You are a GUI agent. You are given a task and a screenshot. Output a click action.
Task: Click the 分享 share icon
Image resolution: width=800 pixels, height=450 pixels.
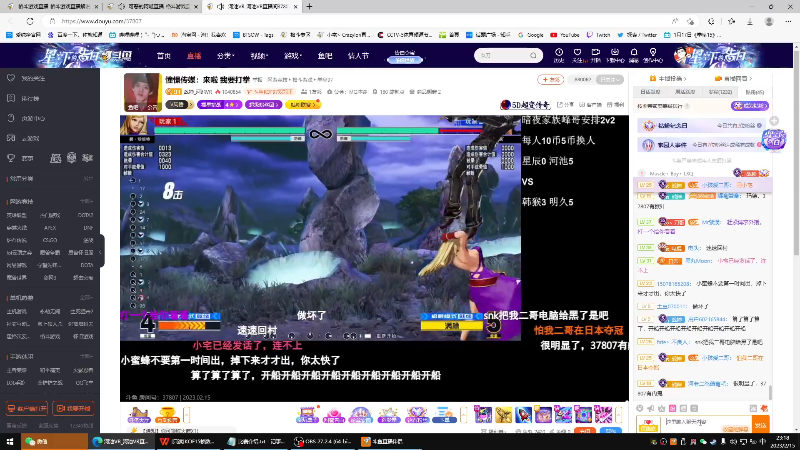(565, 105)
